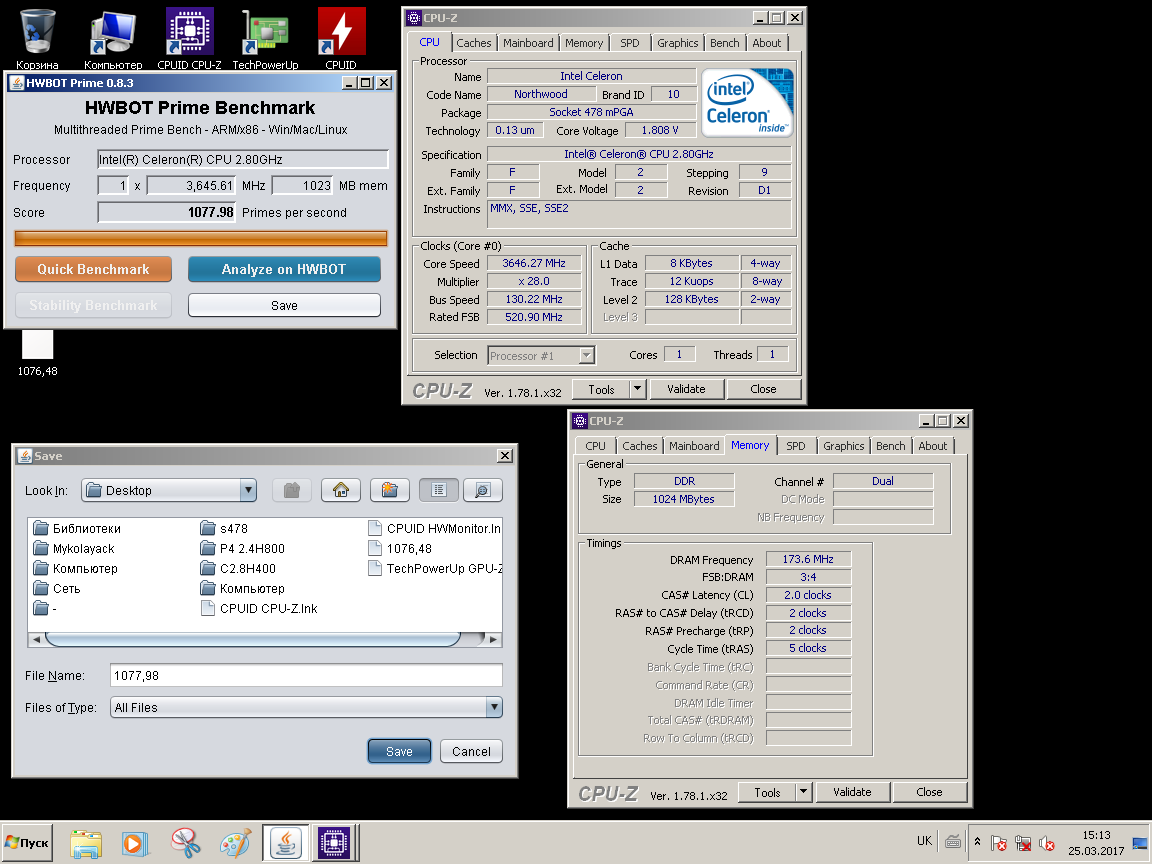Switch to Caches tab in upper CPU-Z
The image size is (1152, 864).
pyautogui.click(x=473, y=43)
